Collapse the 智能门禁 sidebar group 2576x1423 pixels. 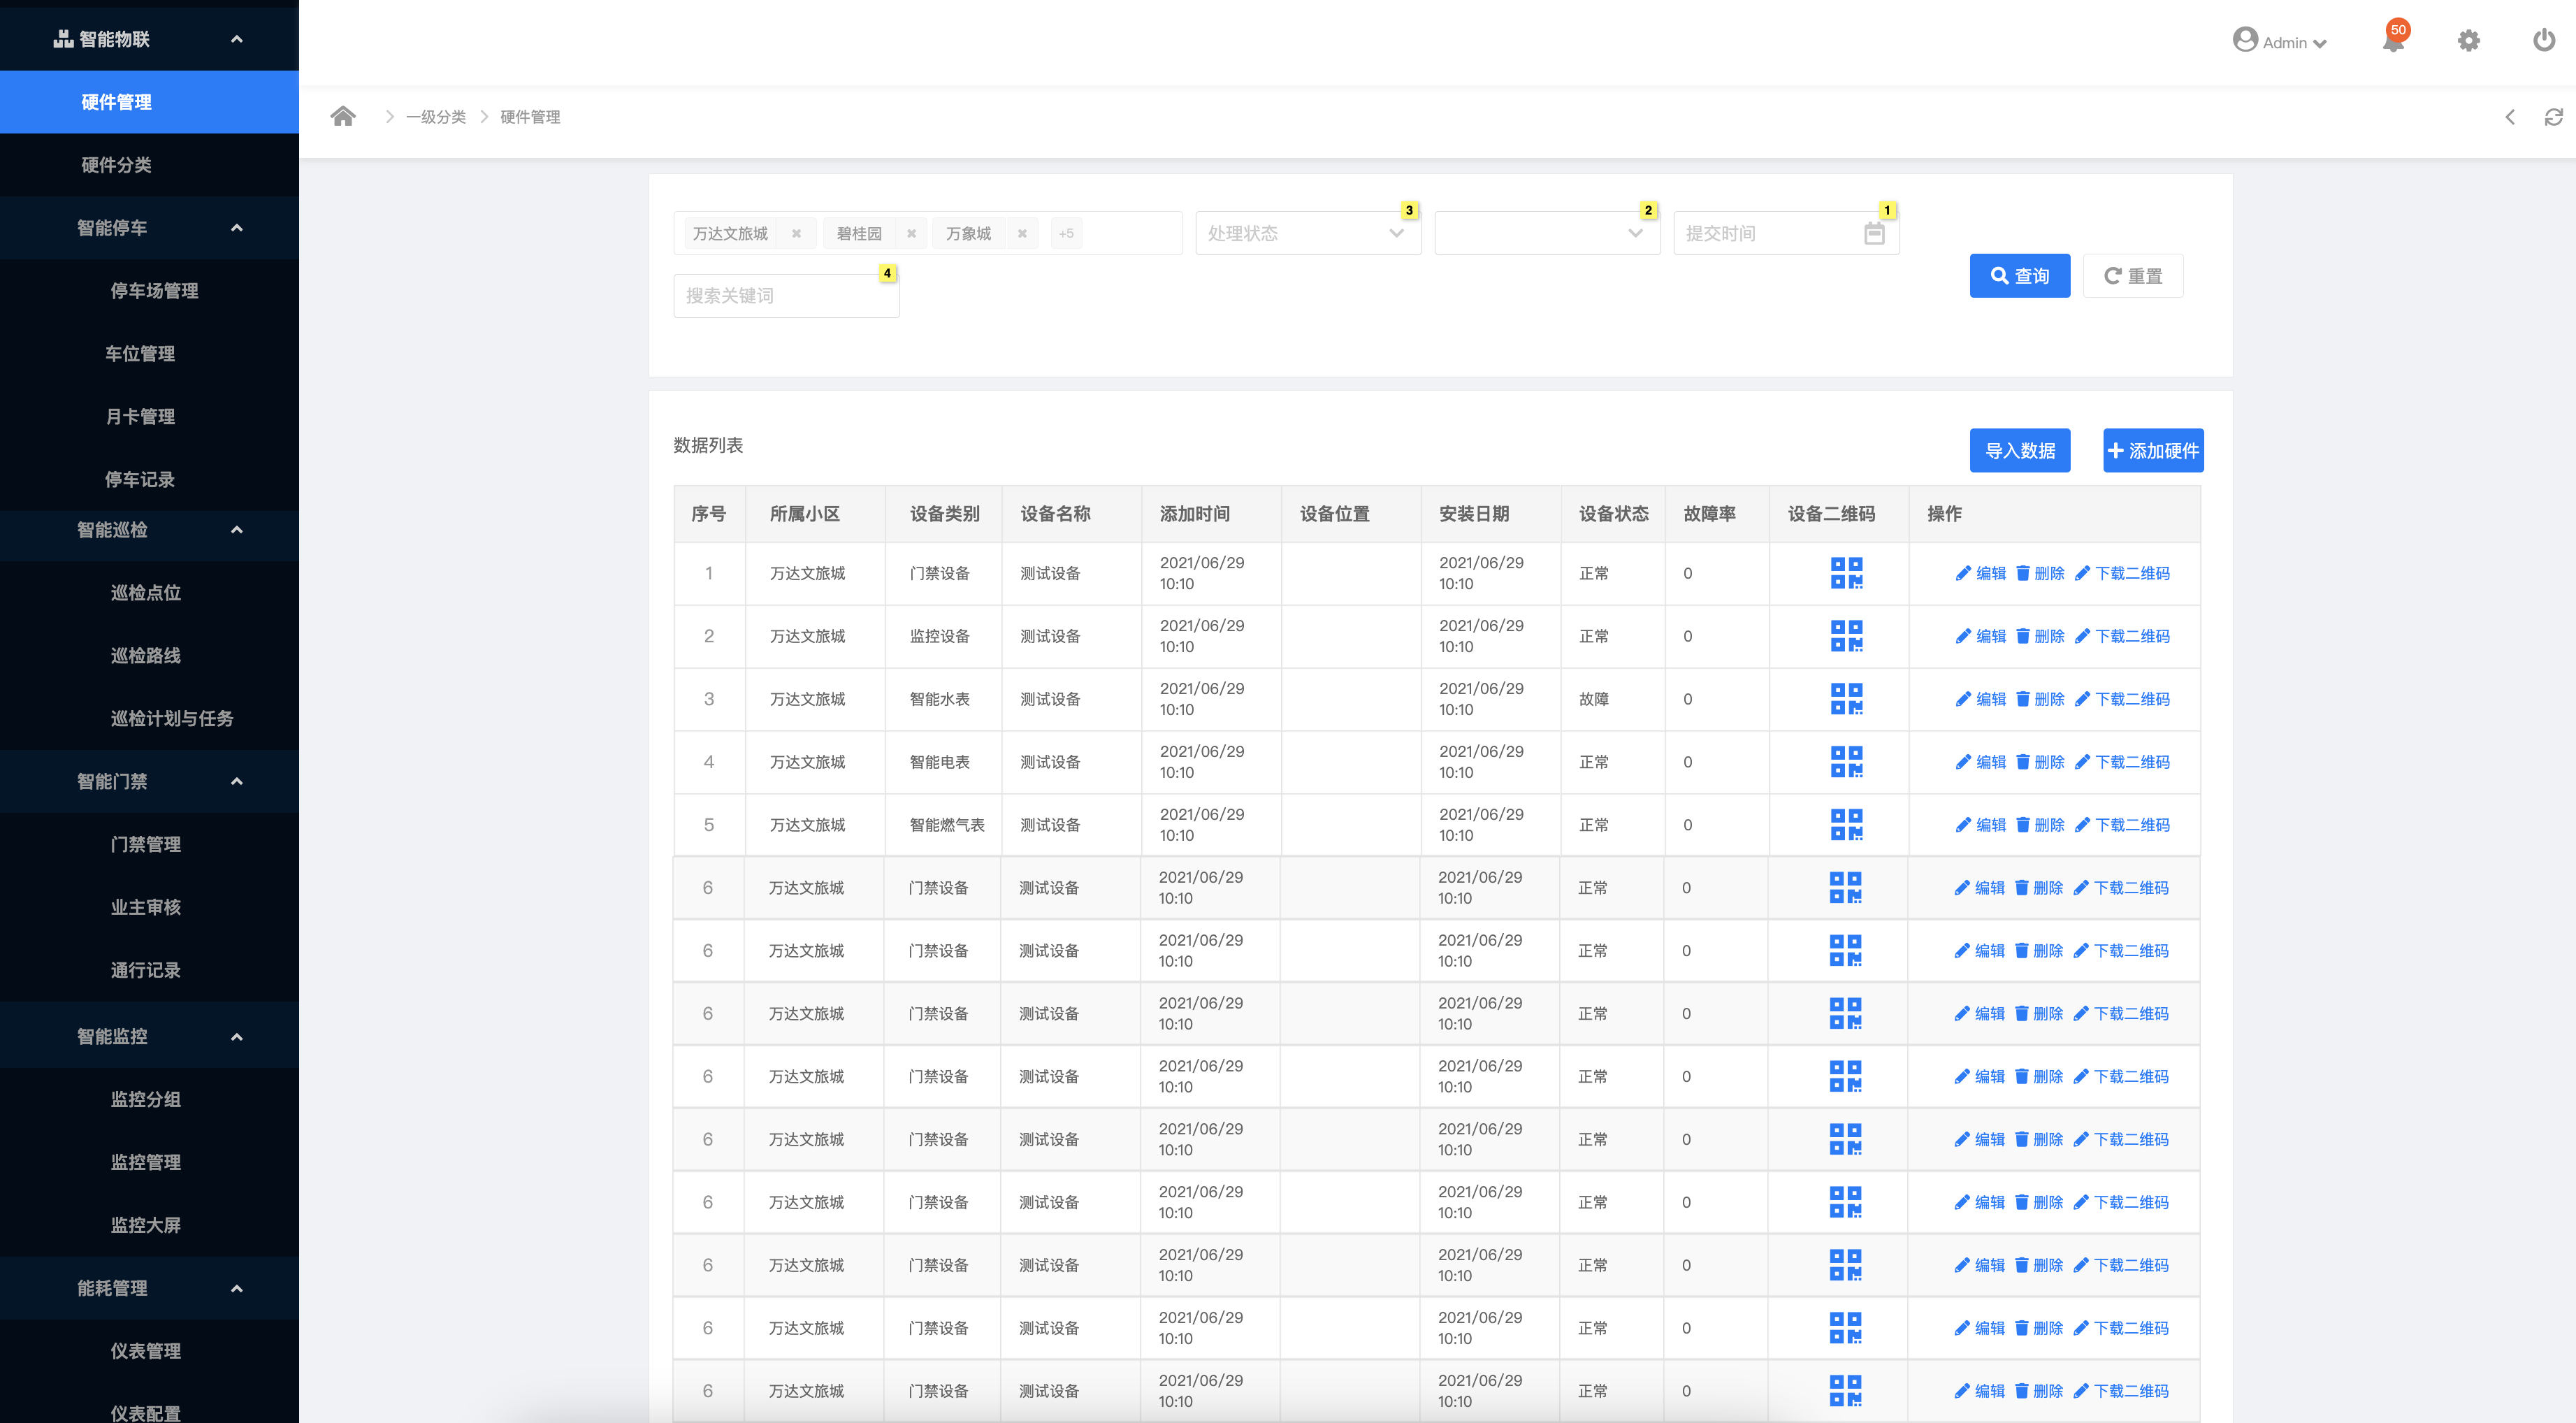(x=237, y=781)
